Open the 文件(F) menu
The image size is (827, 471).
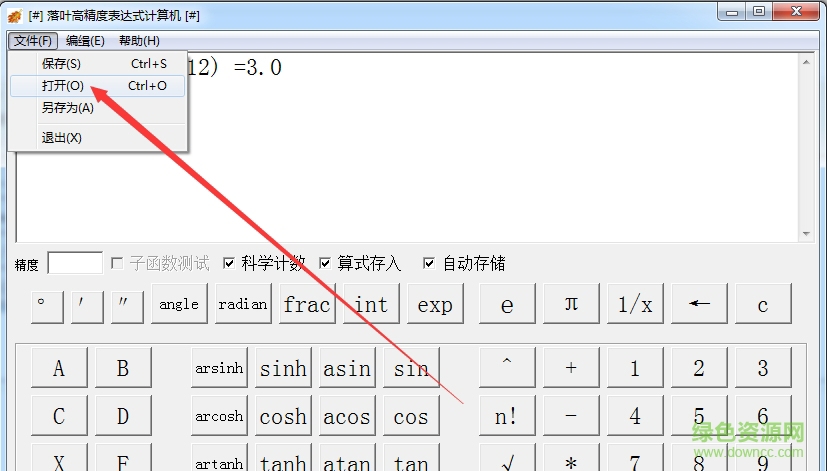point(33,41)
